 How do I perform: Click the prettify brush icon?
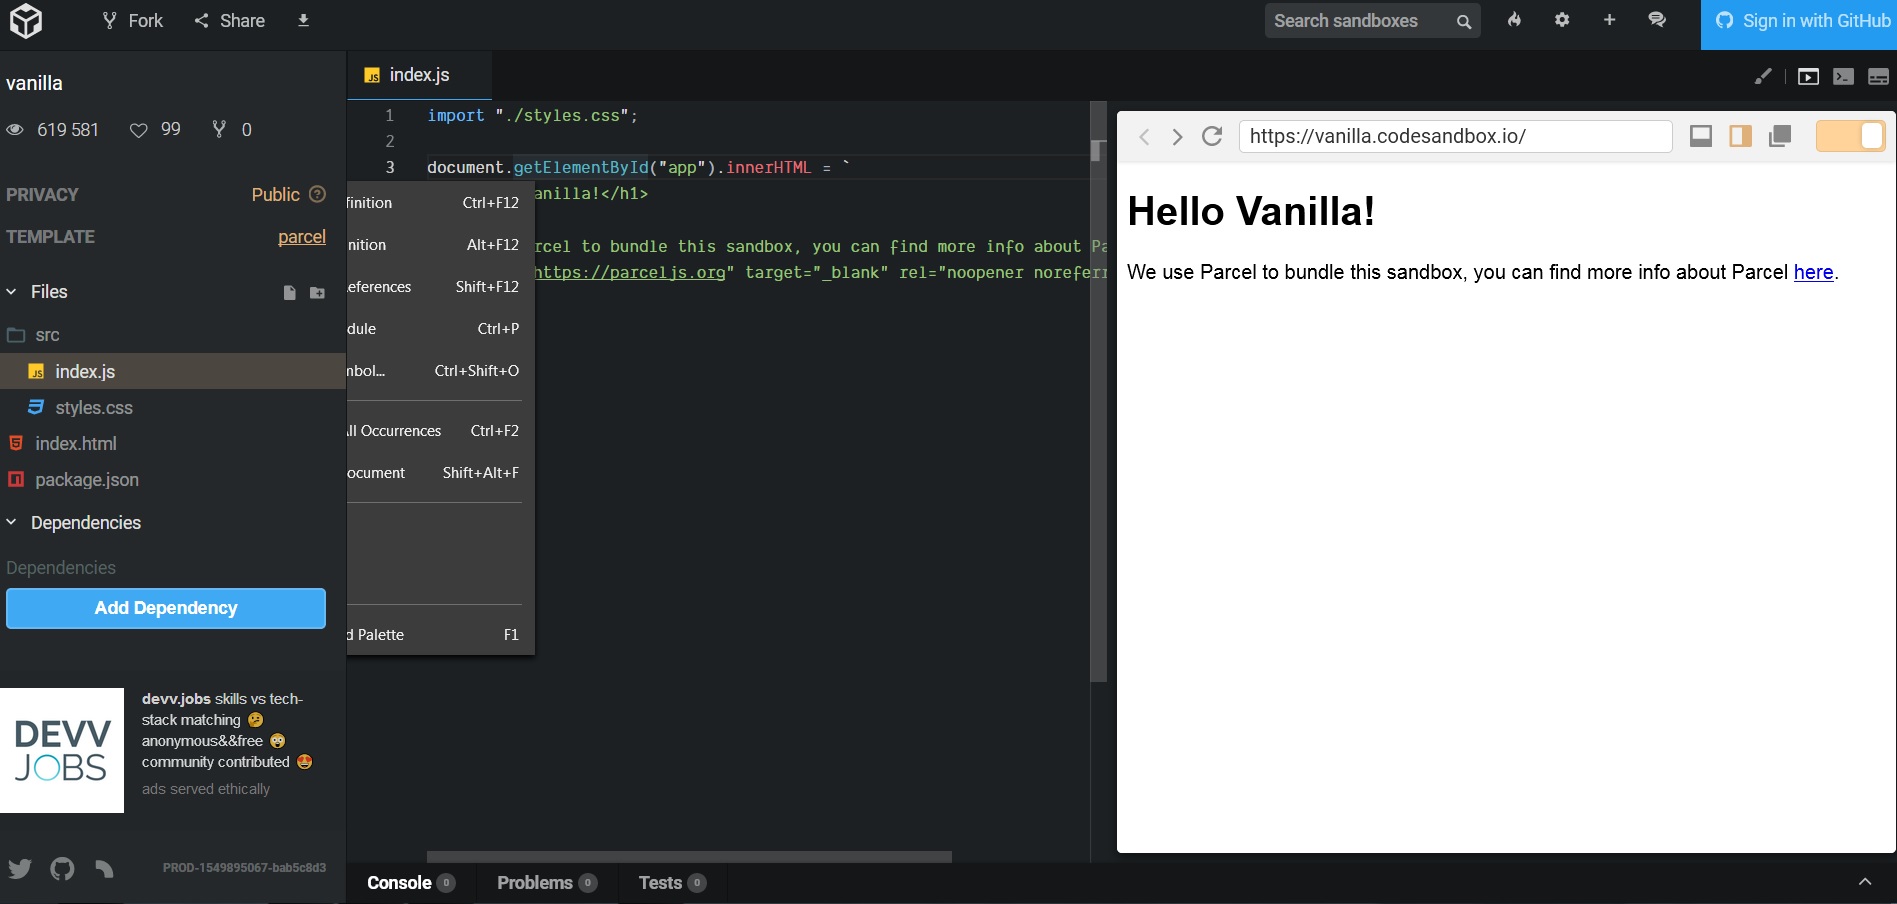tap(1763, 76)
